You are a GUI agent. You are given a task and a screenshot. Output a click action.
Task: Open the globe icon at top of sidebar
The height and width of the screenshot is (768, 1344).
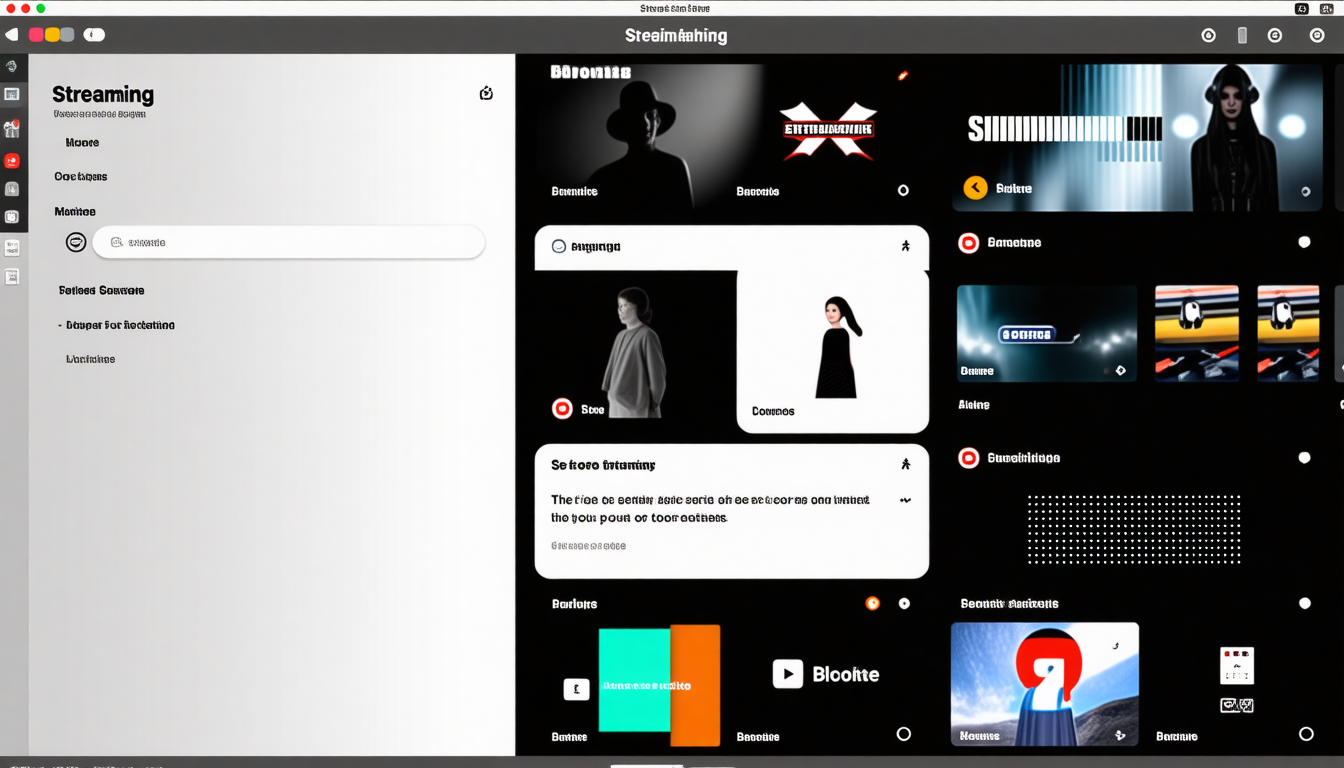point(13,66)
